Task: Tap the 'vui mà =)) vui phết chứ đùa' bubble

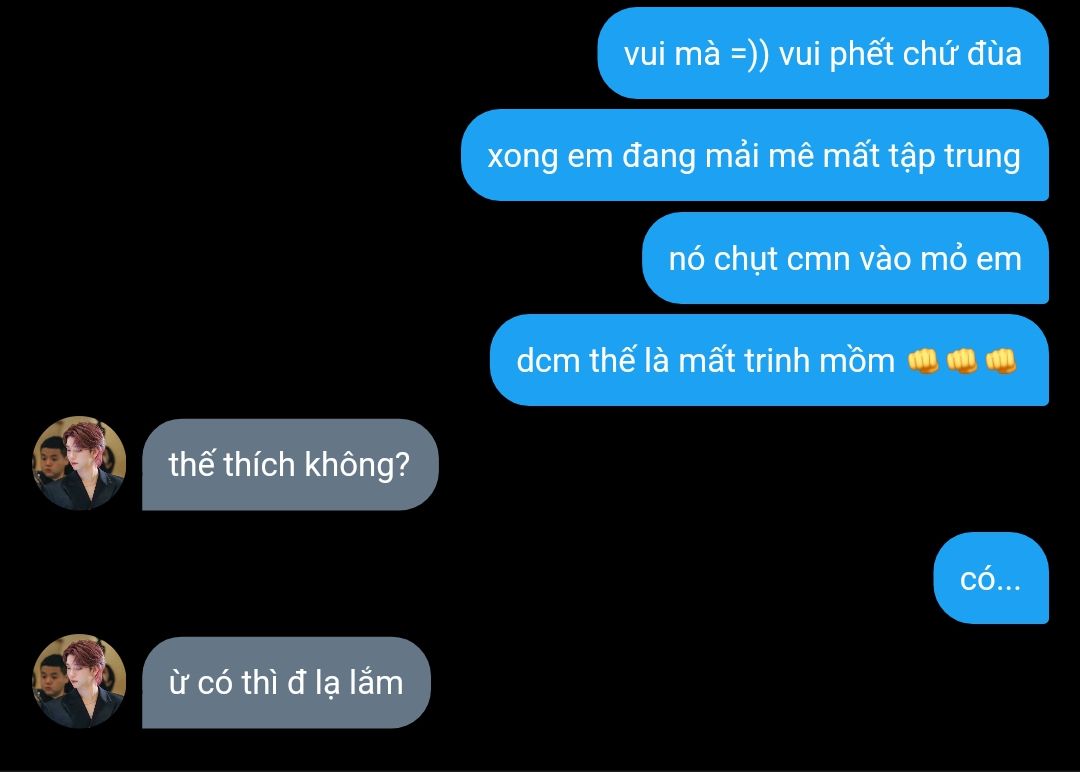Action: [823, 53]
